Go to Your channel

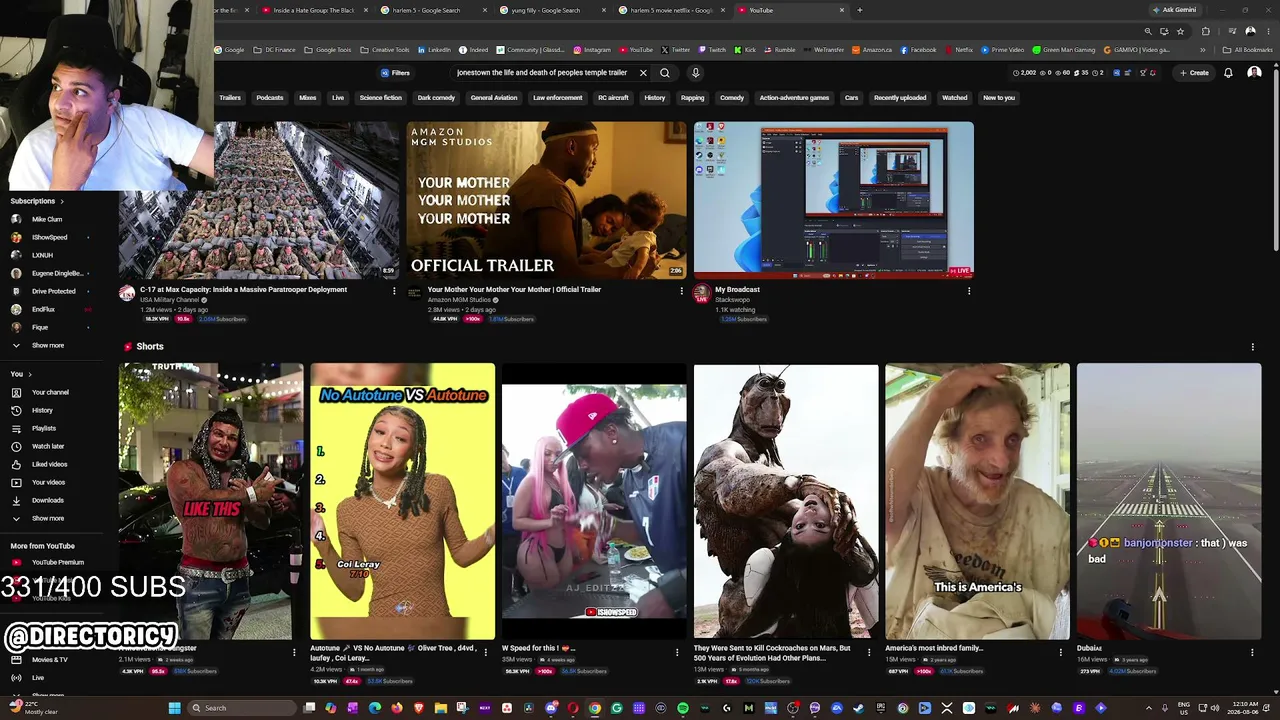(50, 392)
